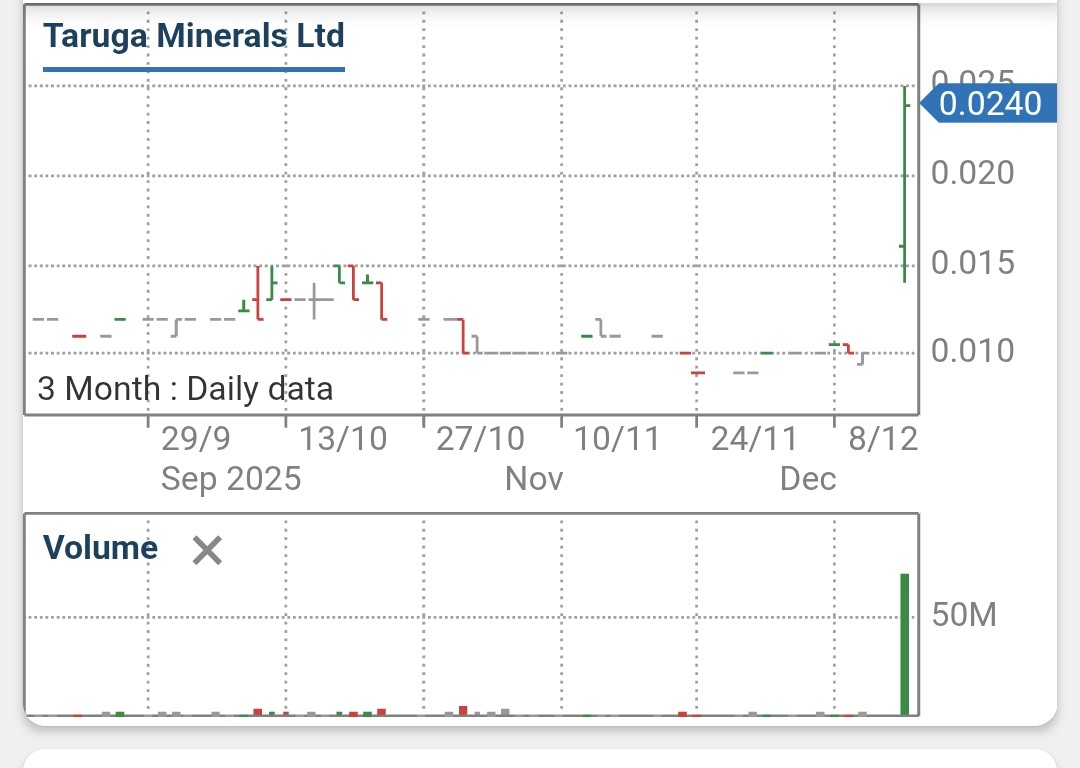Click the Dec month label
Screen dimensions: 1080x768
808,479
